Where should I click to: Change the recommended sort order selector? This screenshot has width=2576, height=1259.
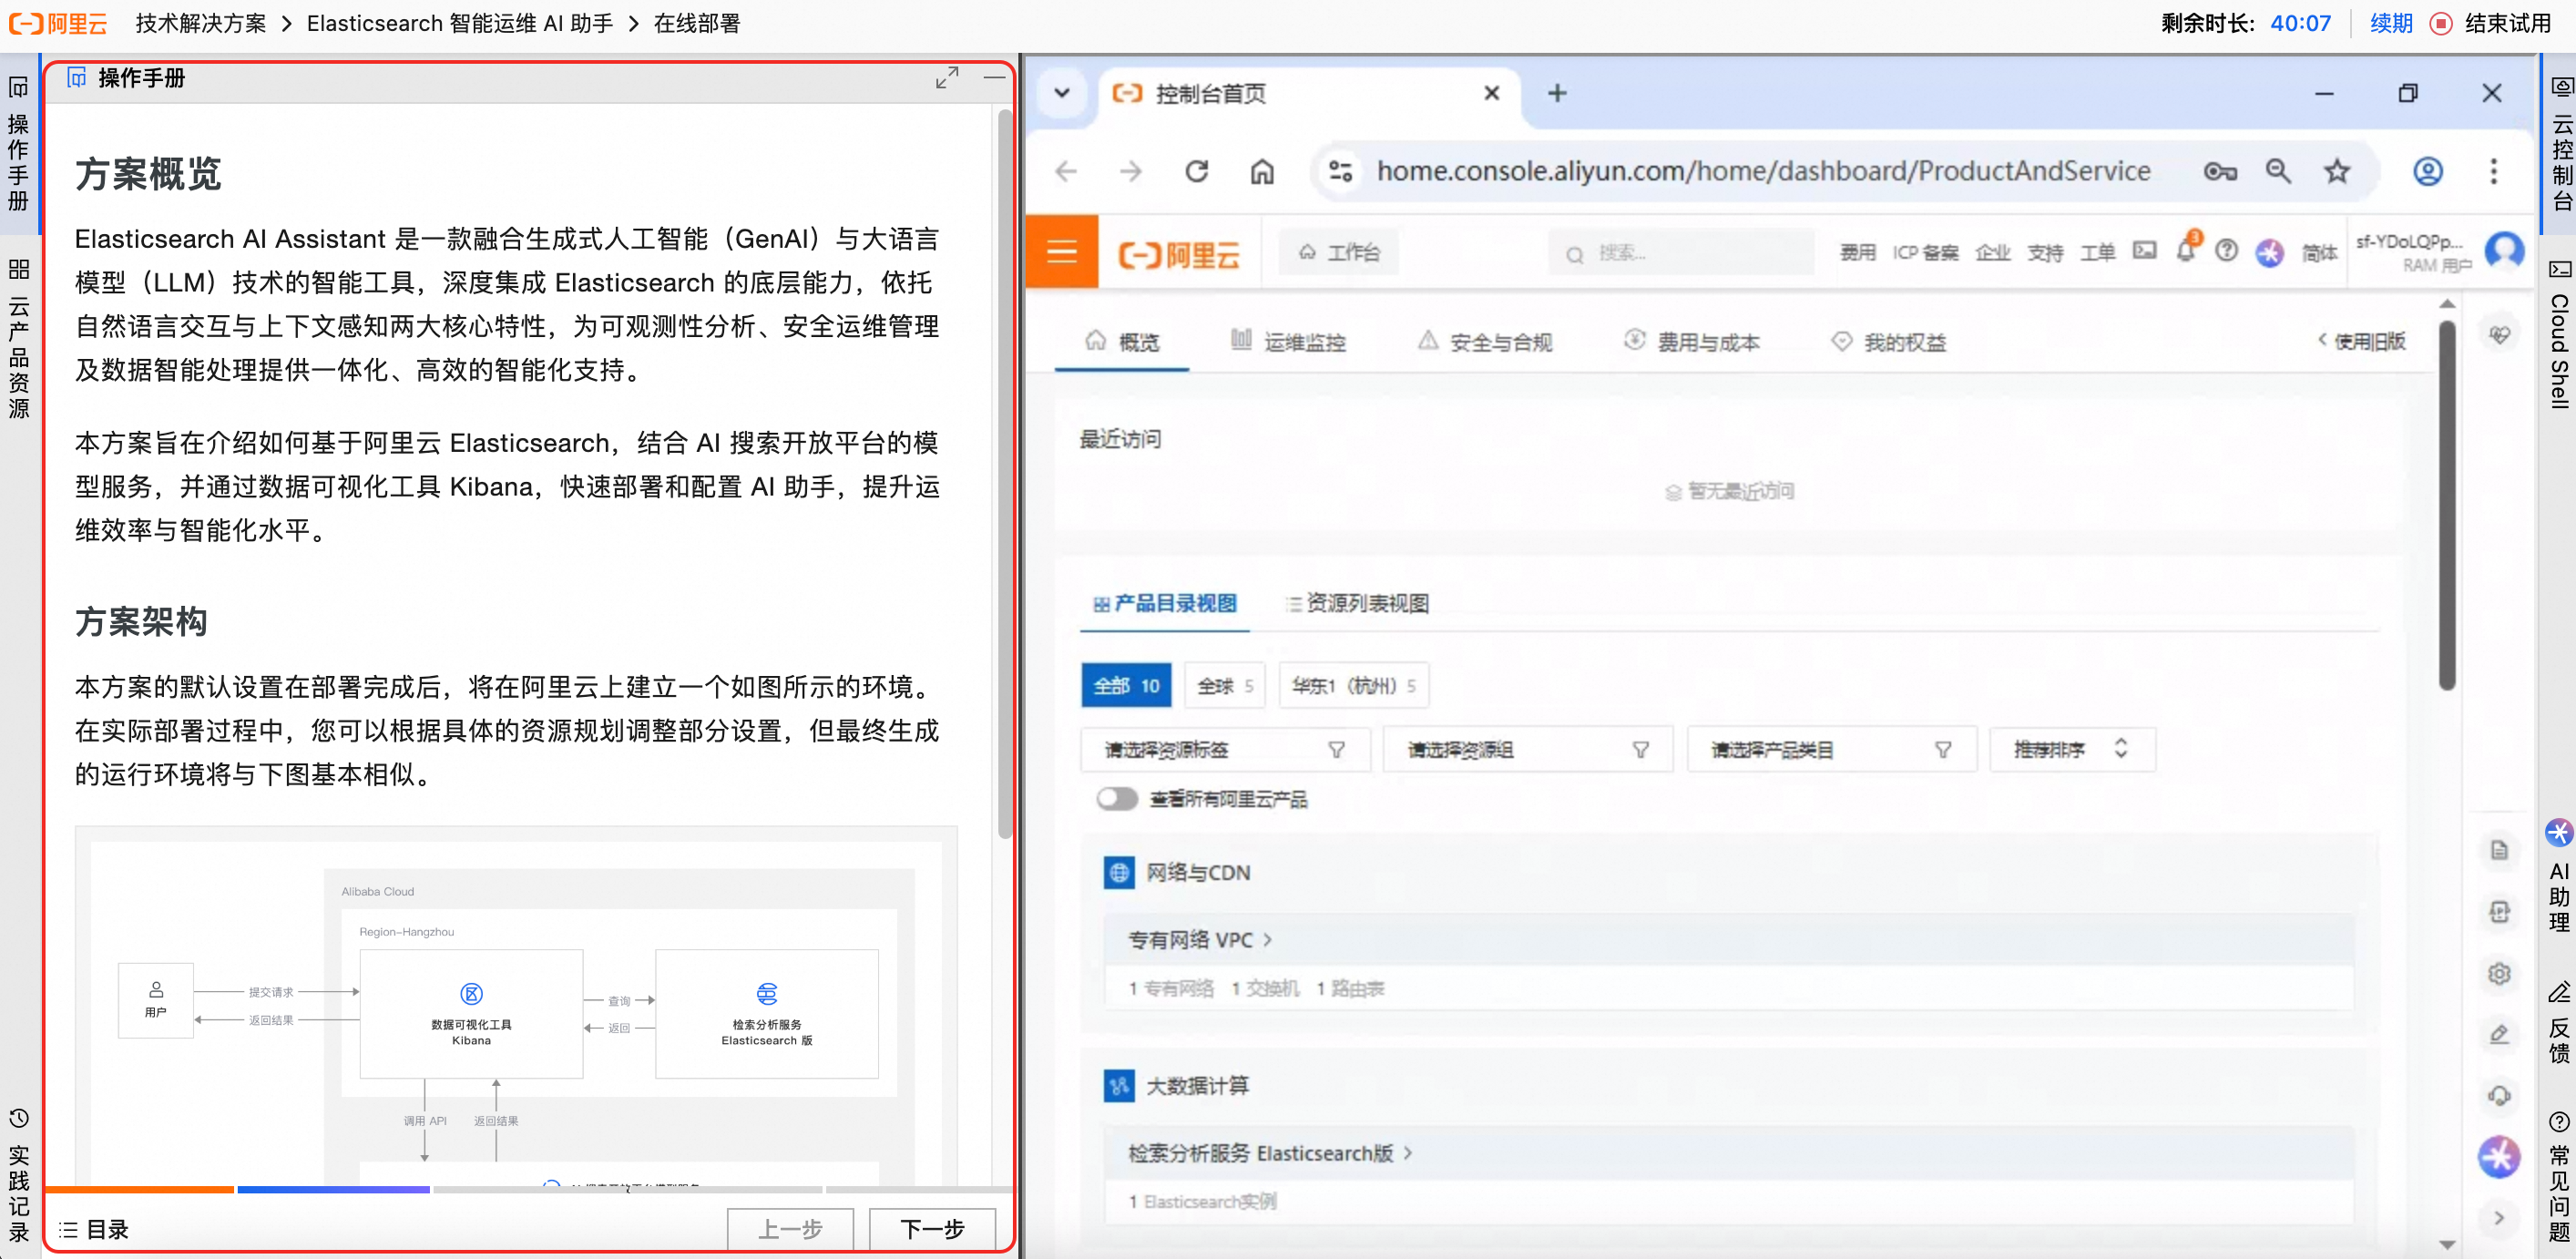pyautogui.click(x=2071, y=750)
